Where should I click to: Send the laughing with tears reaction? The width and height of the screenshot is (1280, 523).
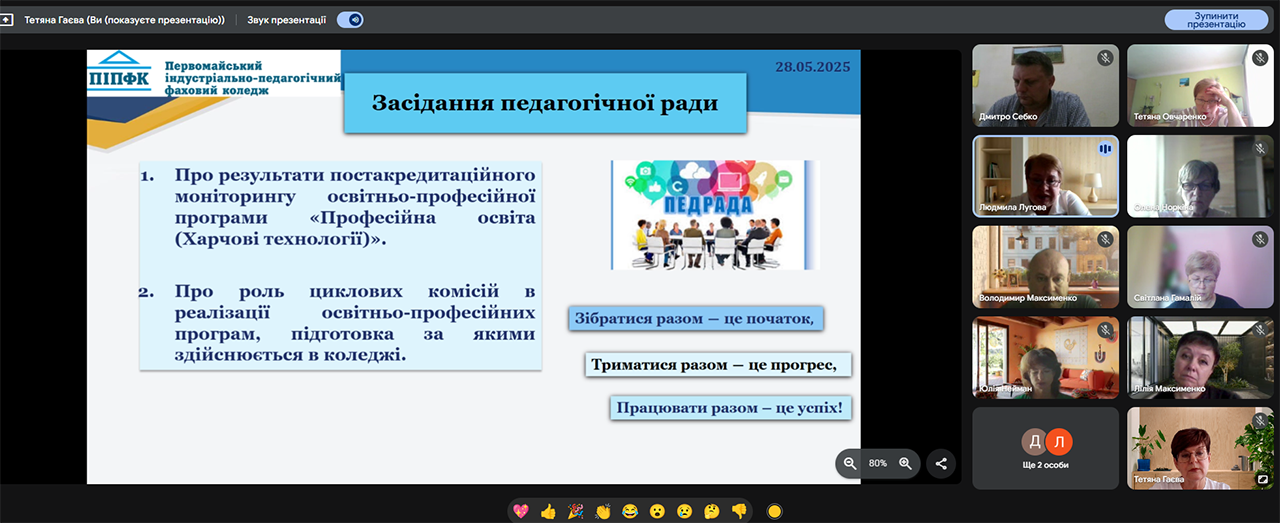[630, 511]
